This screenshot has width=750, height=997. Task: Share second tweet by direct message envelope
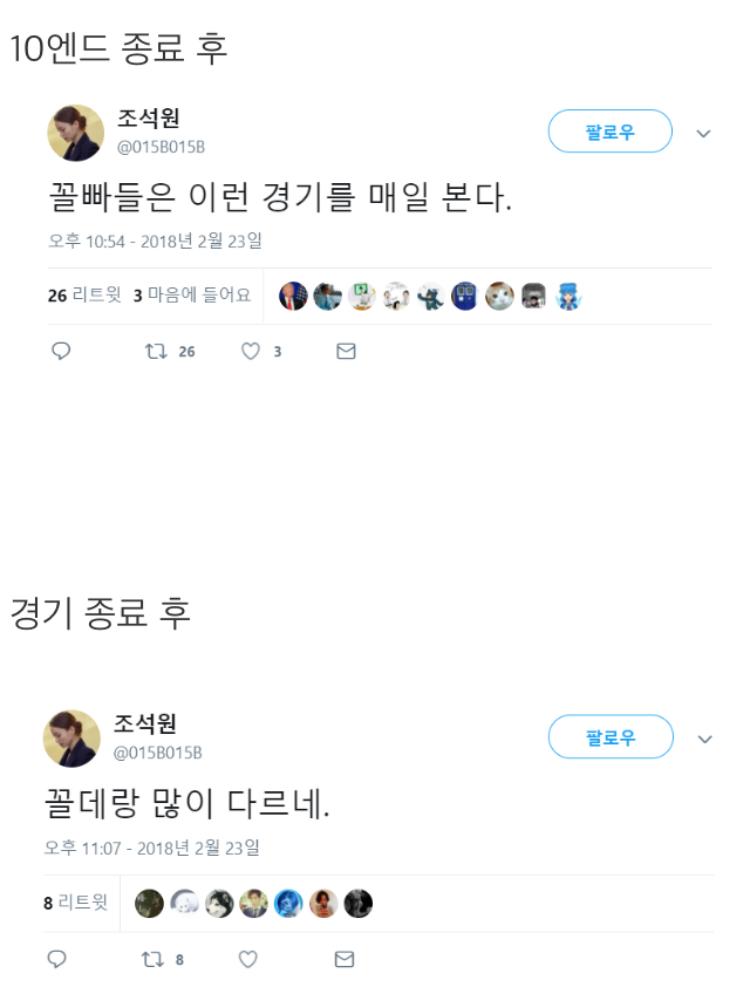point(344,959)
